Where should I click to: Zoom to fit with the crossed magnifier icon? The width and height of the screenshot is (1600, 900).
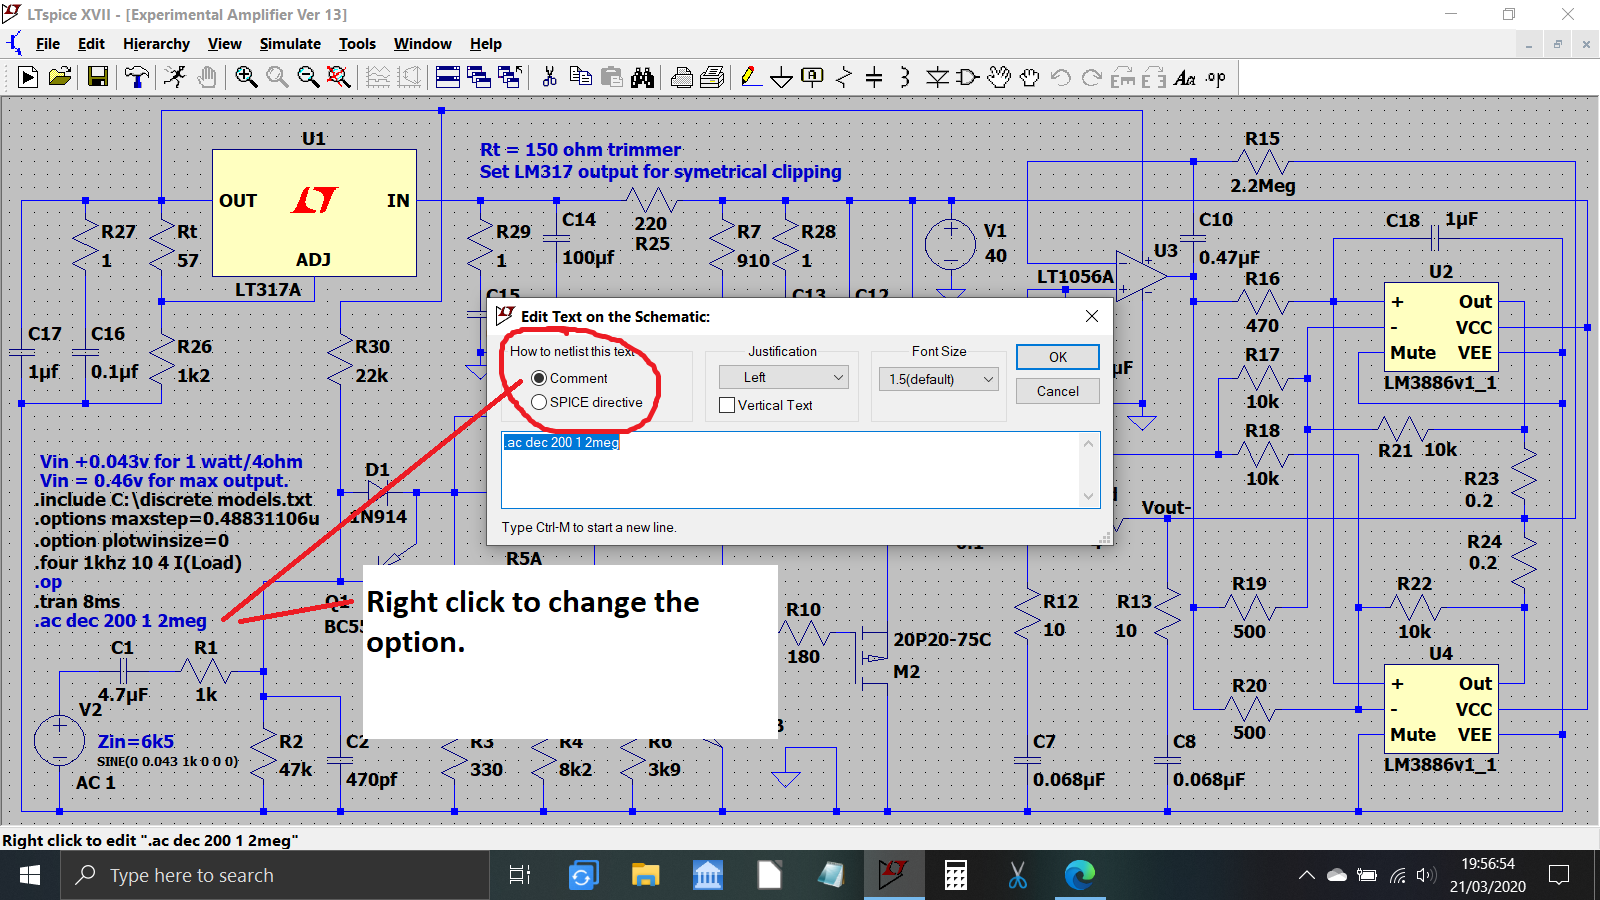pyautogui.click(x=339, y=77)
